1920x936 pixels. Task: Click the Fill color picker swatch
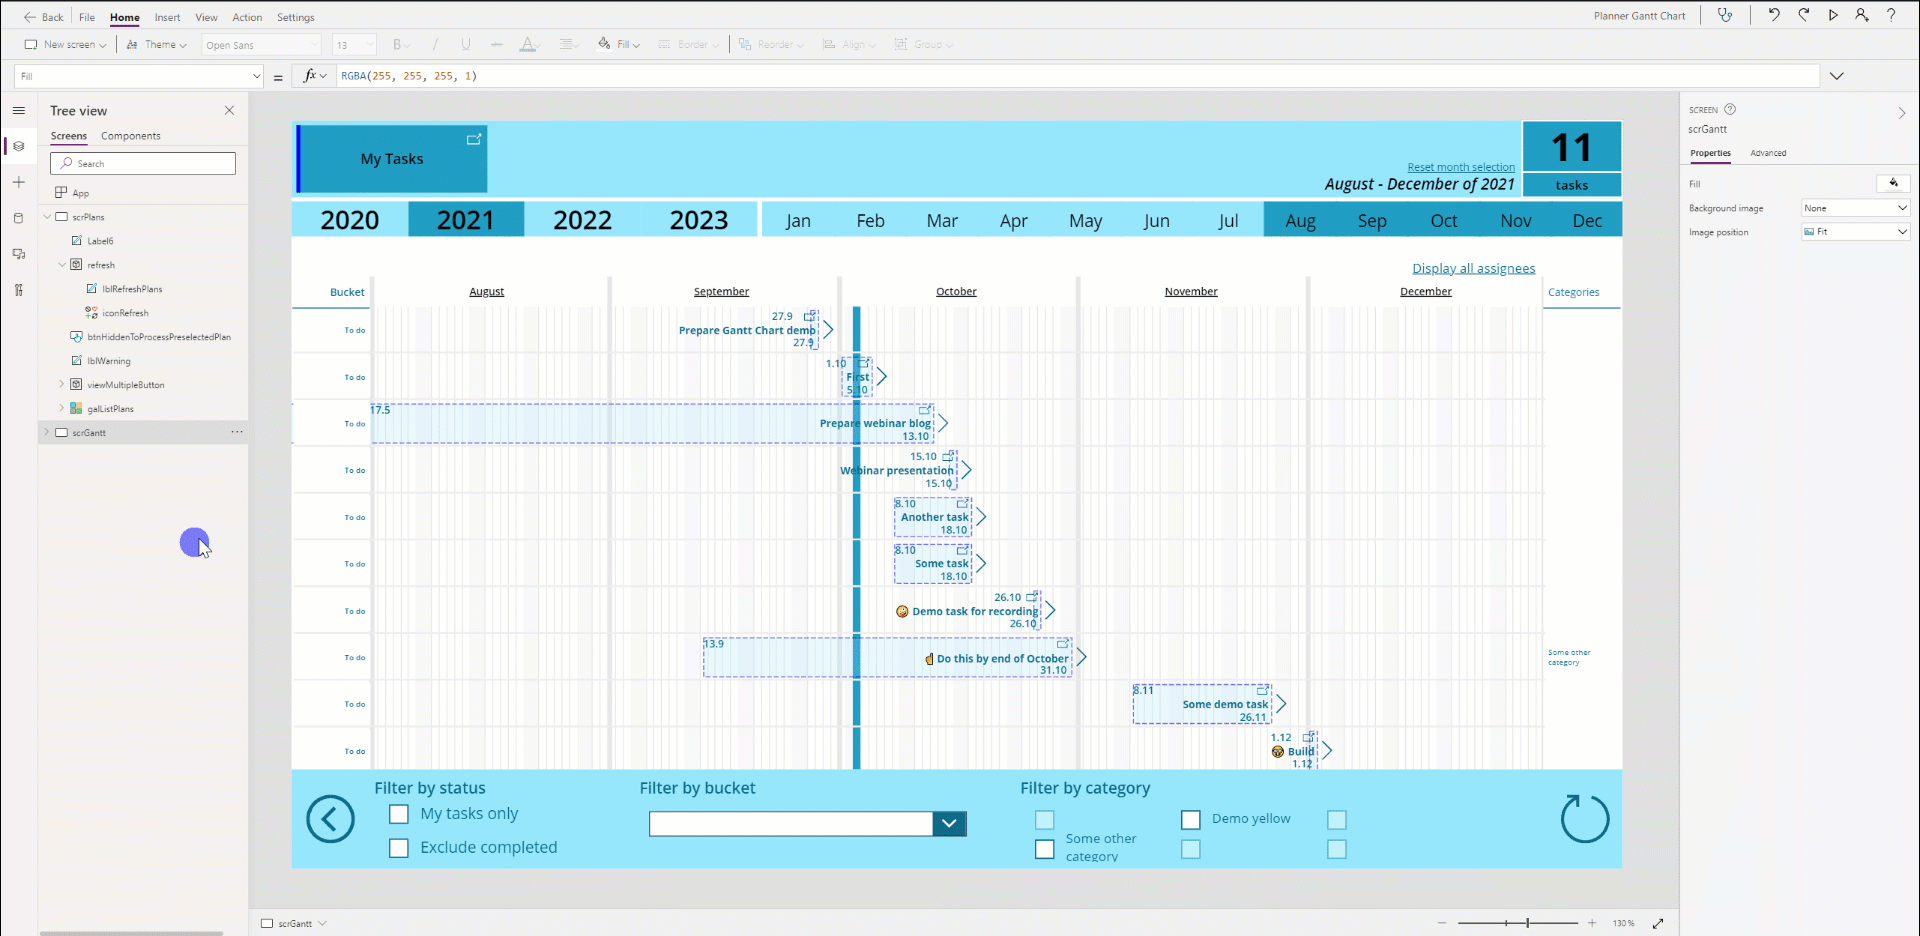[1893, 183]
